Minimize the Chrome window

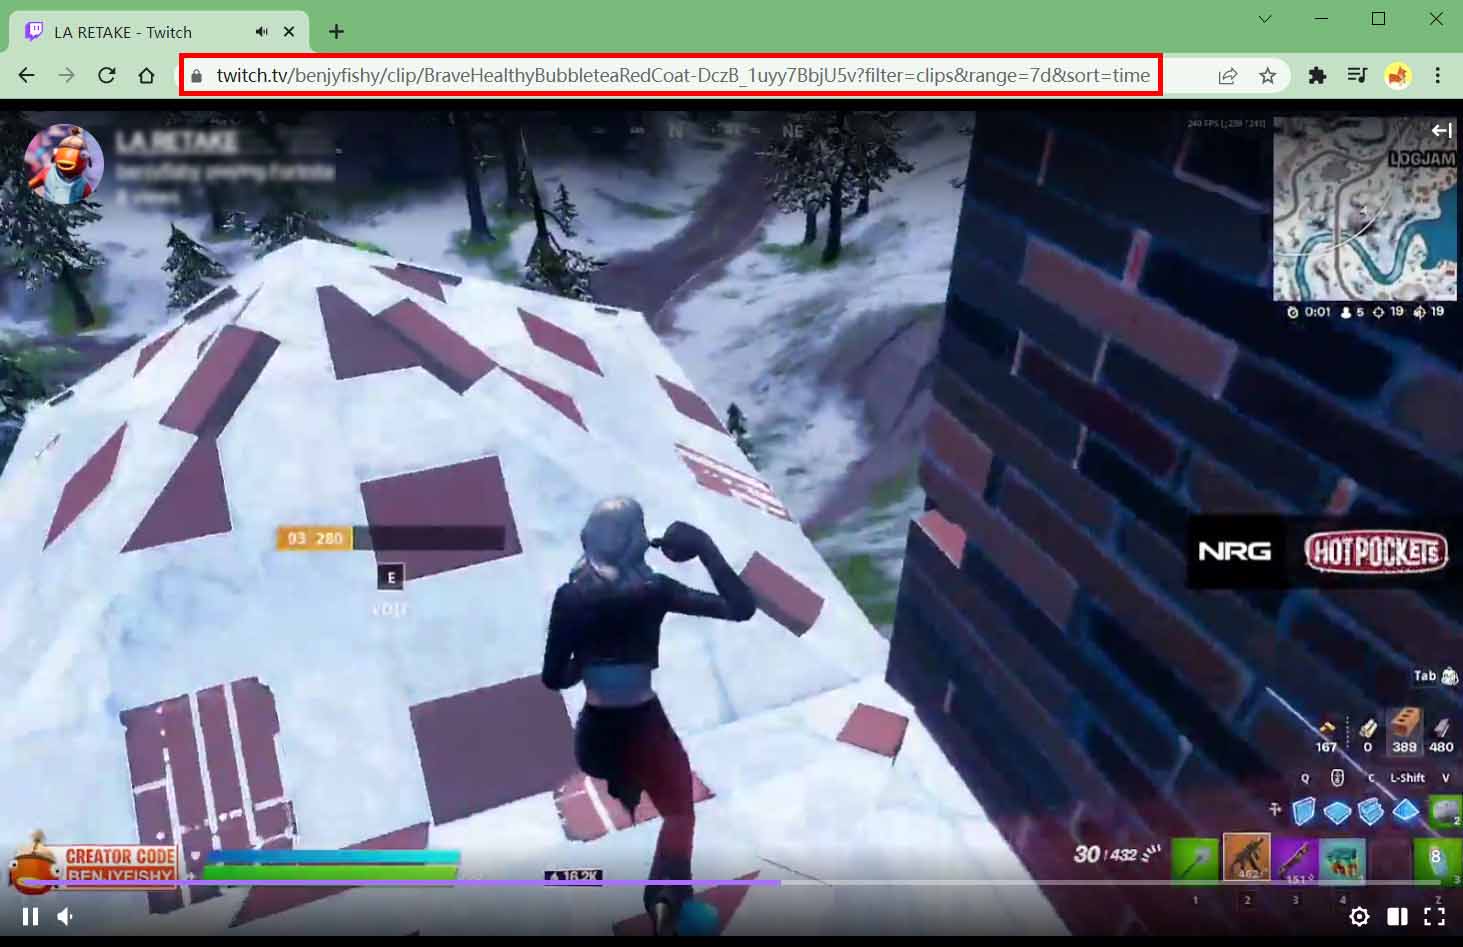coord(1322,19)
